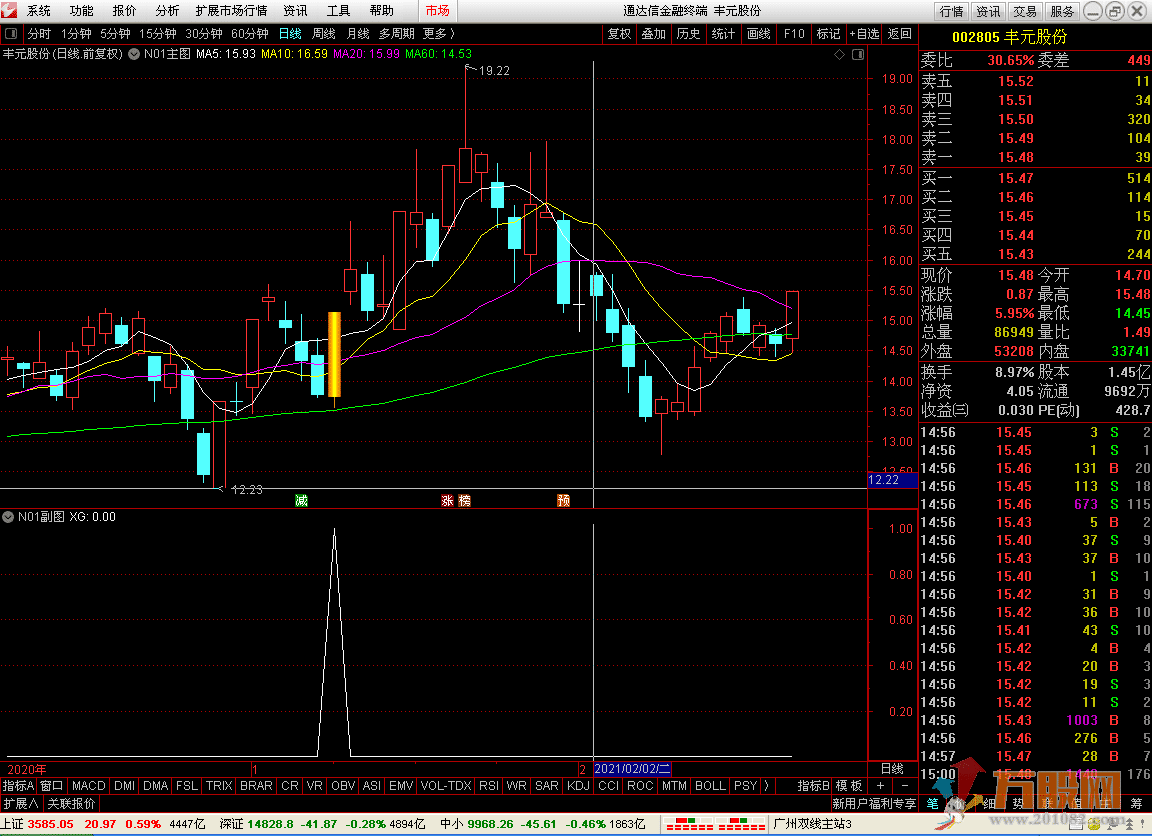The image size is (1152, 836).
Task: Add stock via +自选 button
Action: click(x=864, y=34)
